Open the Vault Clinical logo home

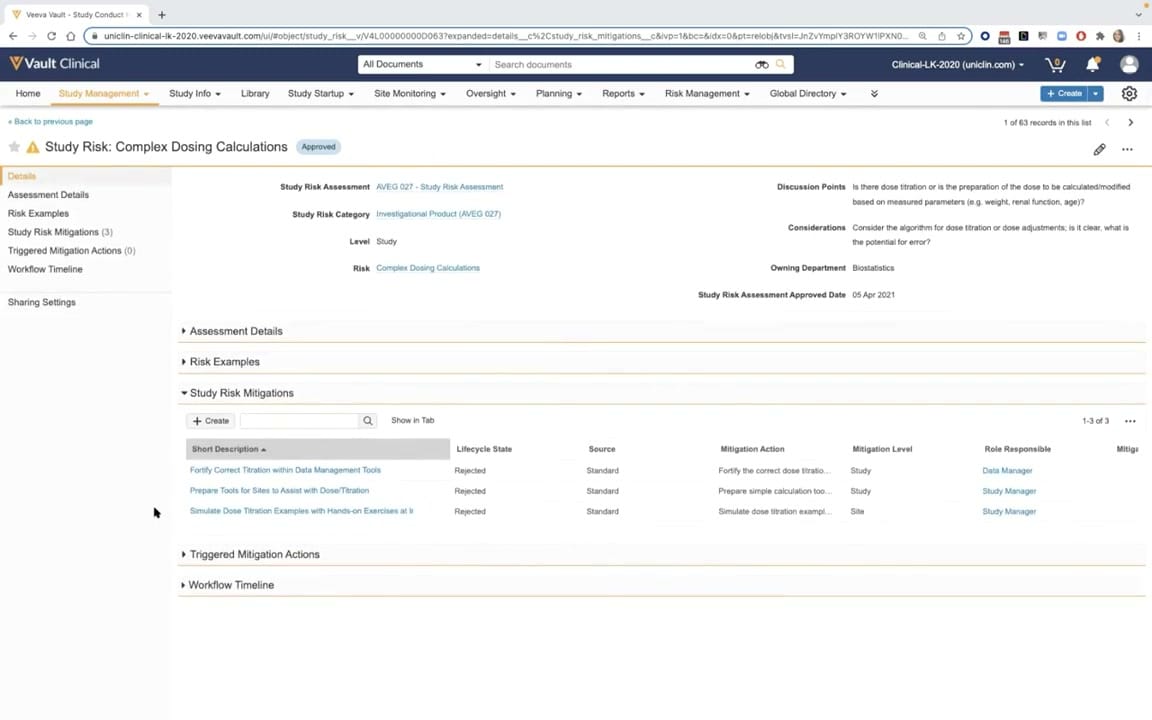(54, 64)
